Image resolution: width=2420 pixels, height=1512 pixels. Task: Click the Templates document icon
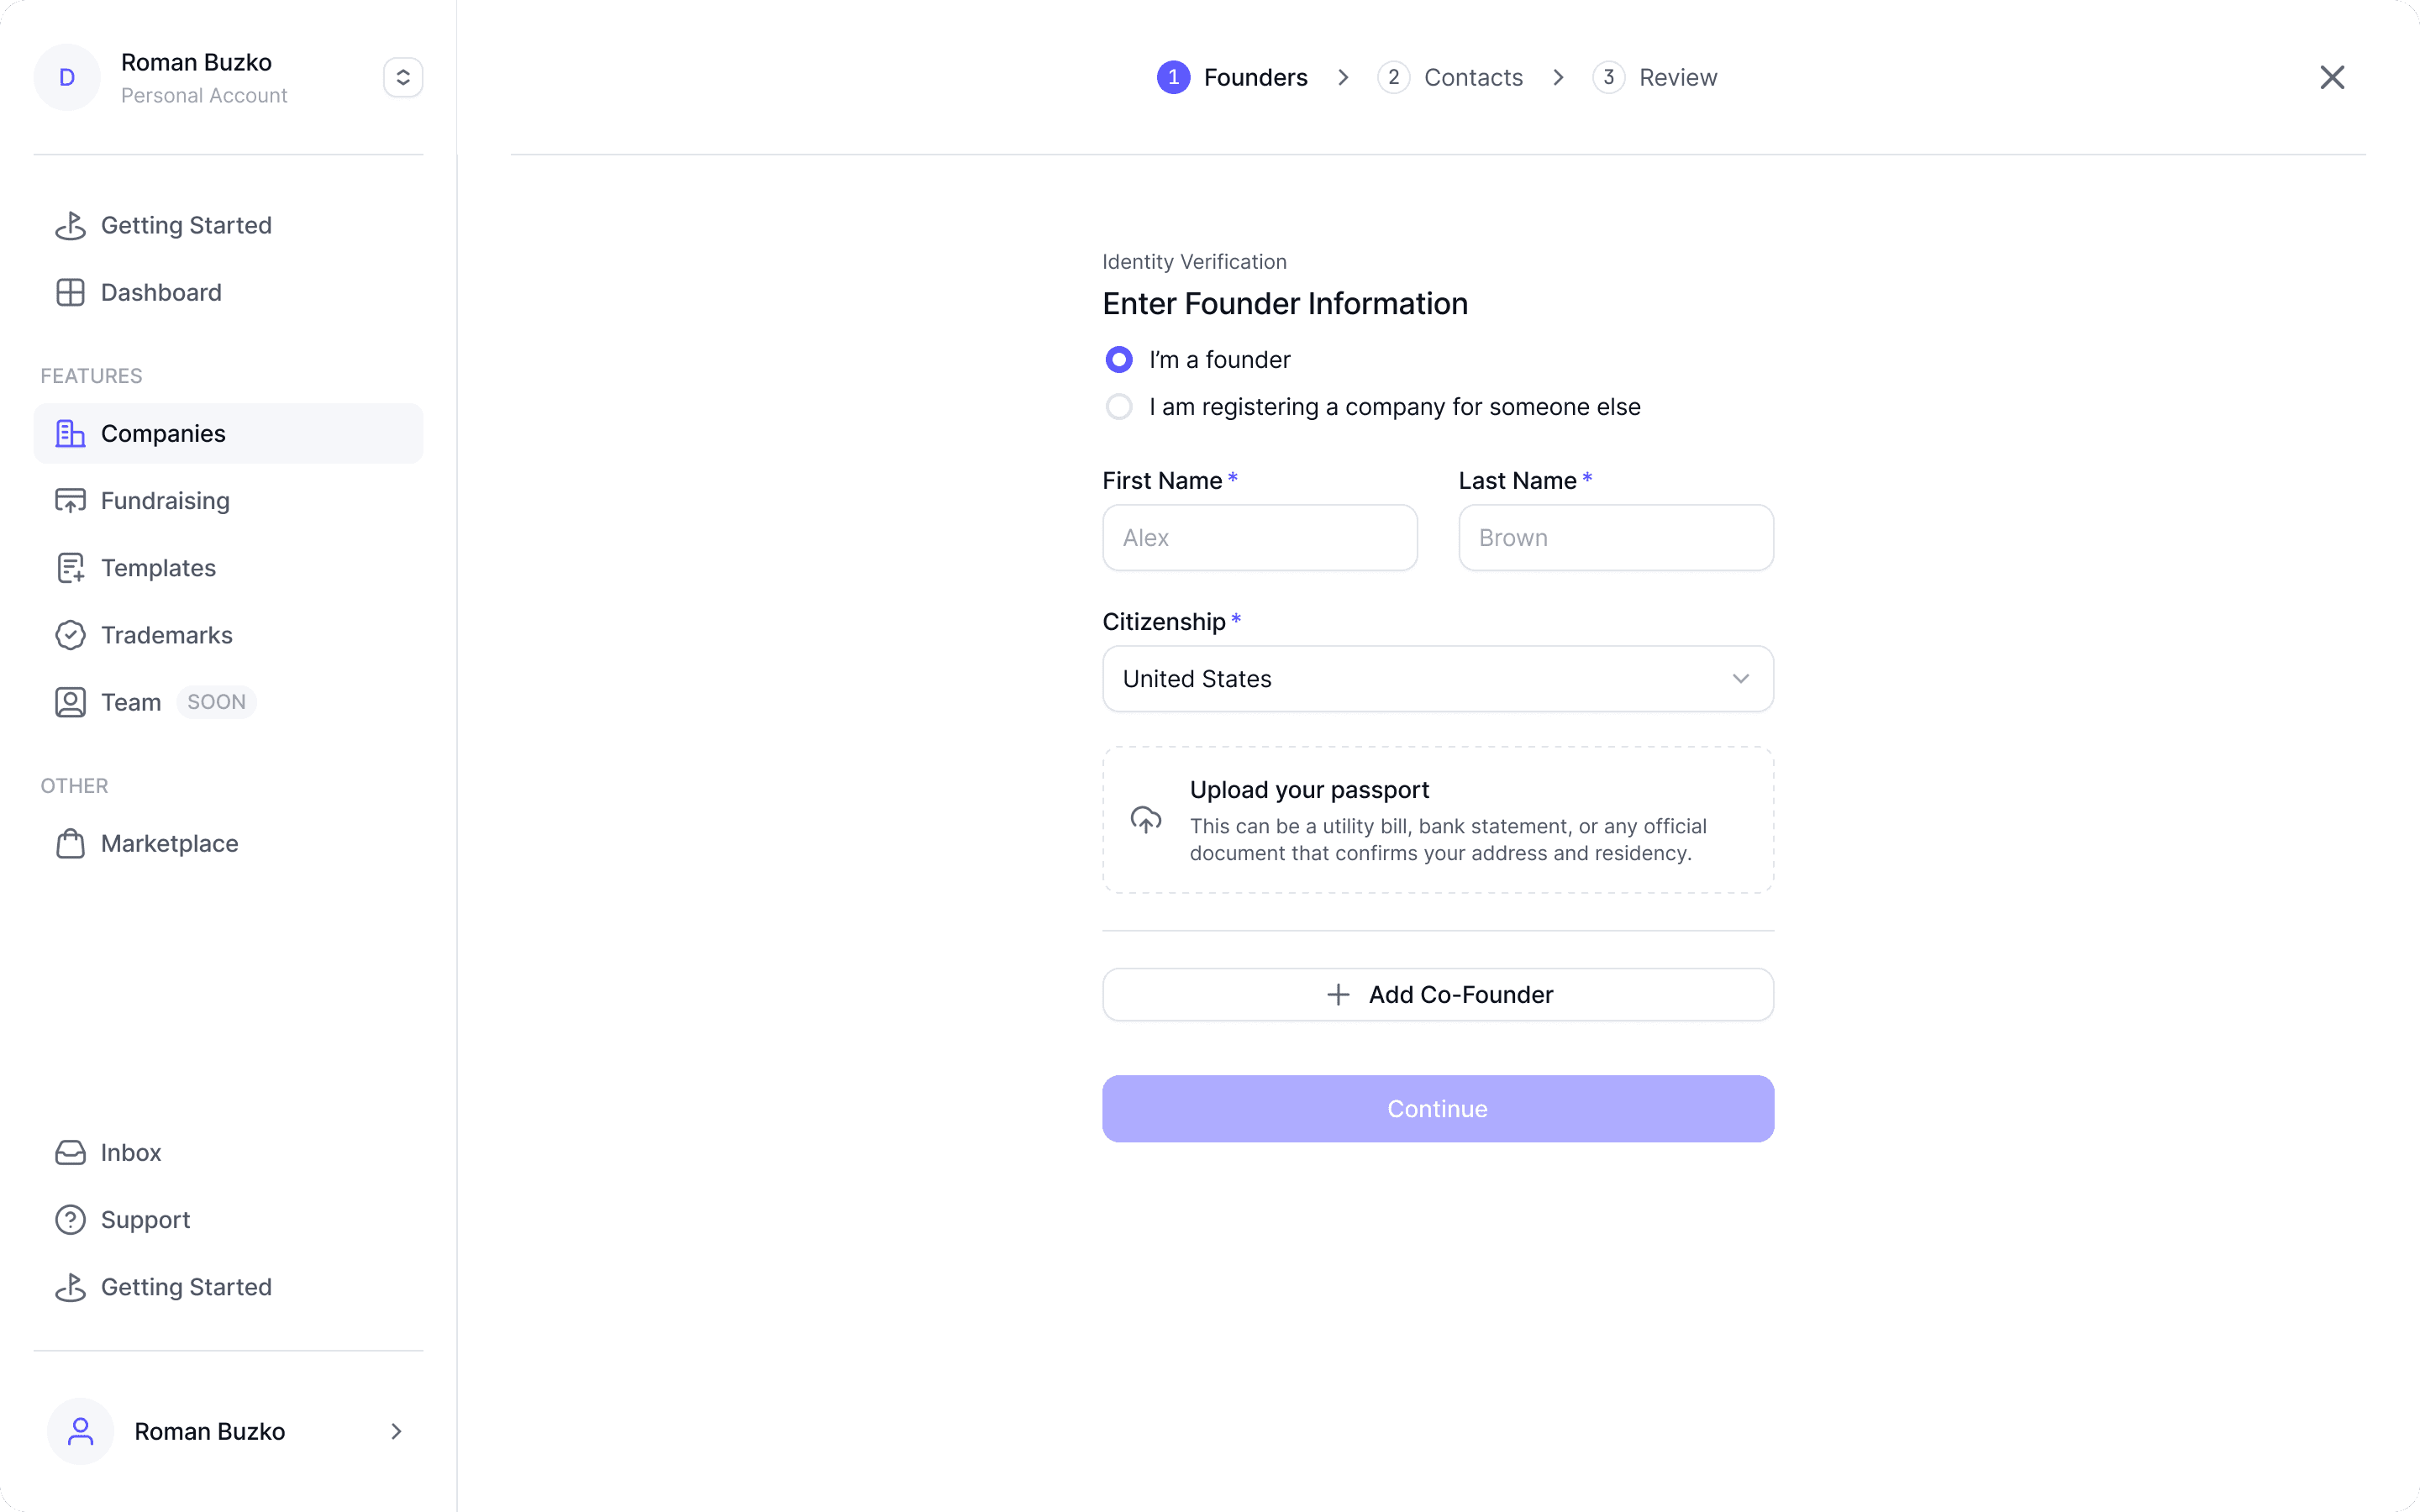(x=70, y=567)
